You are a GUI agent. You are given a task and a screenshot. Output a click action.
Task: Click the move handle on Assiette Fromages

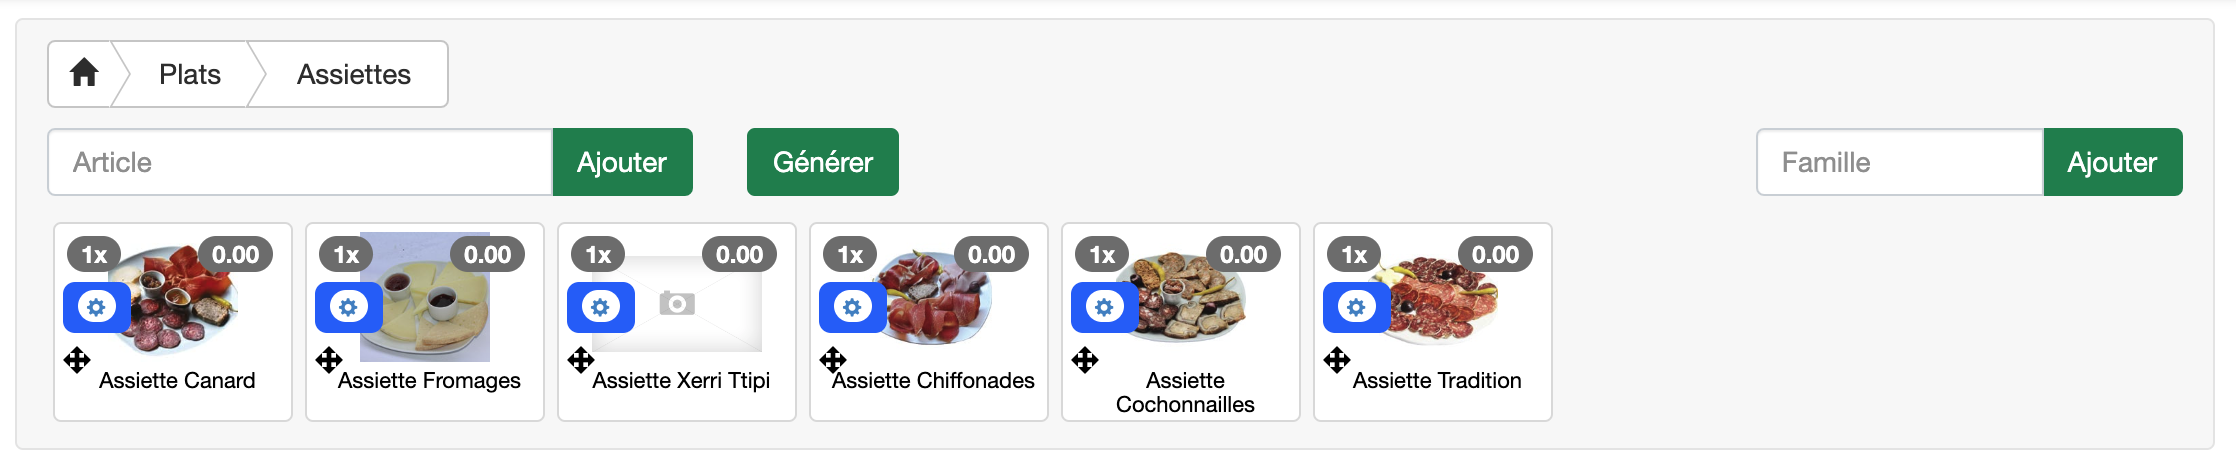[x=329, y=360]
